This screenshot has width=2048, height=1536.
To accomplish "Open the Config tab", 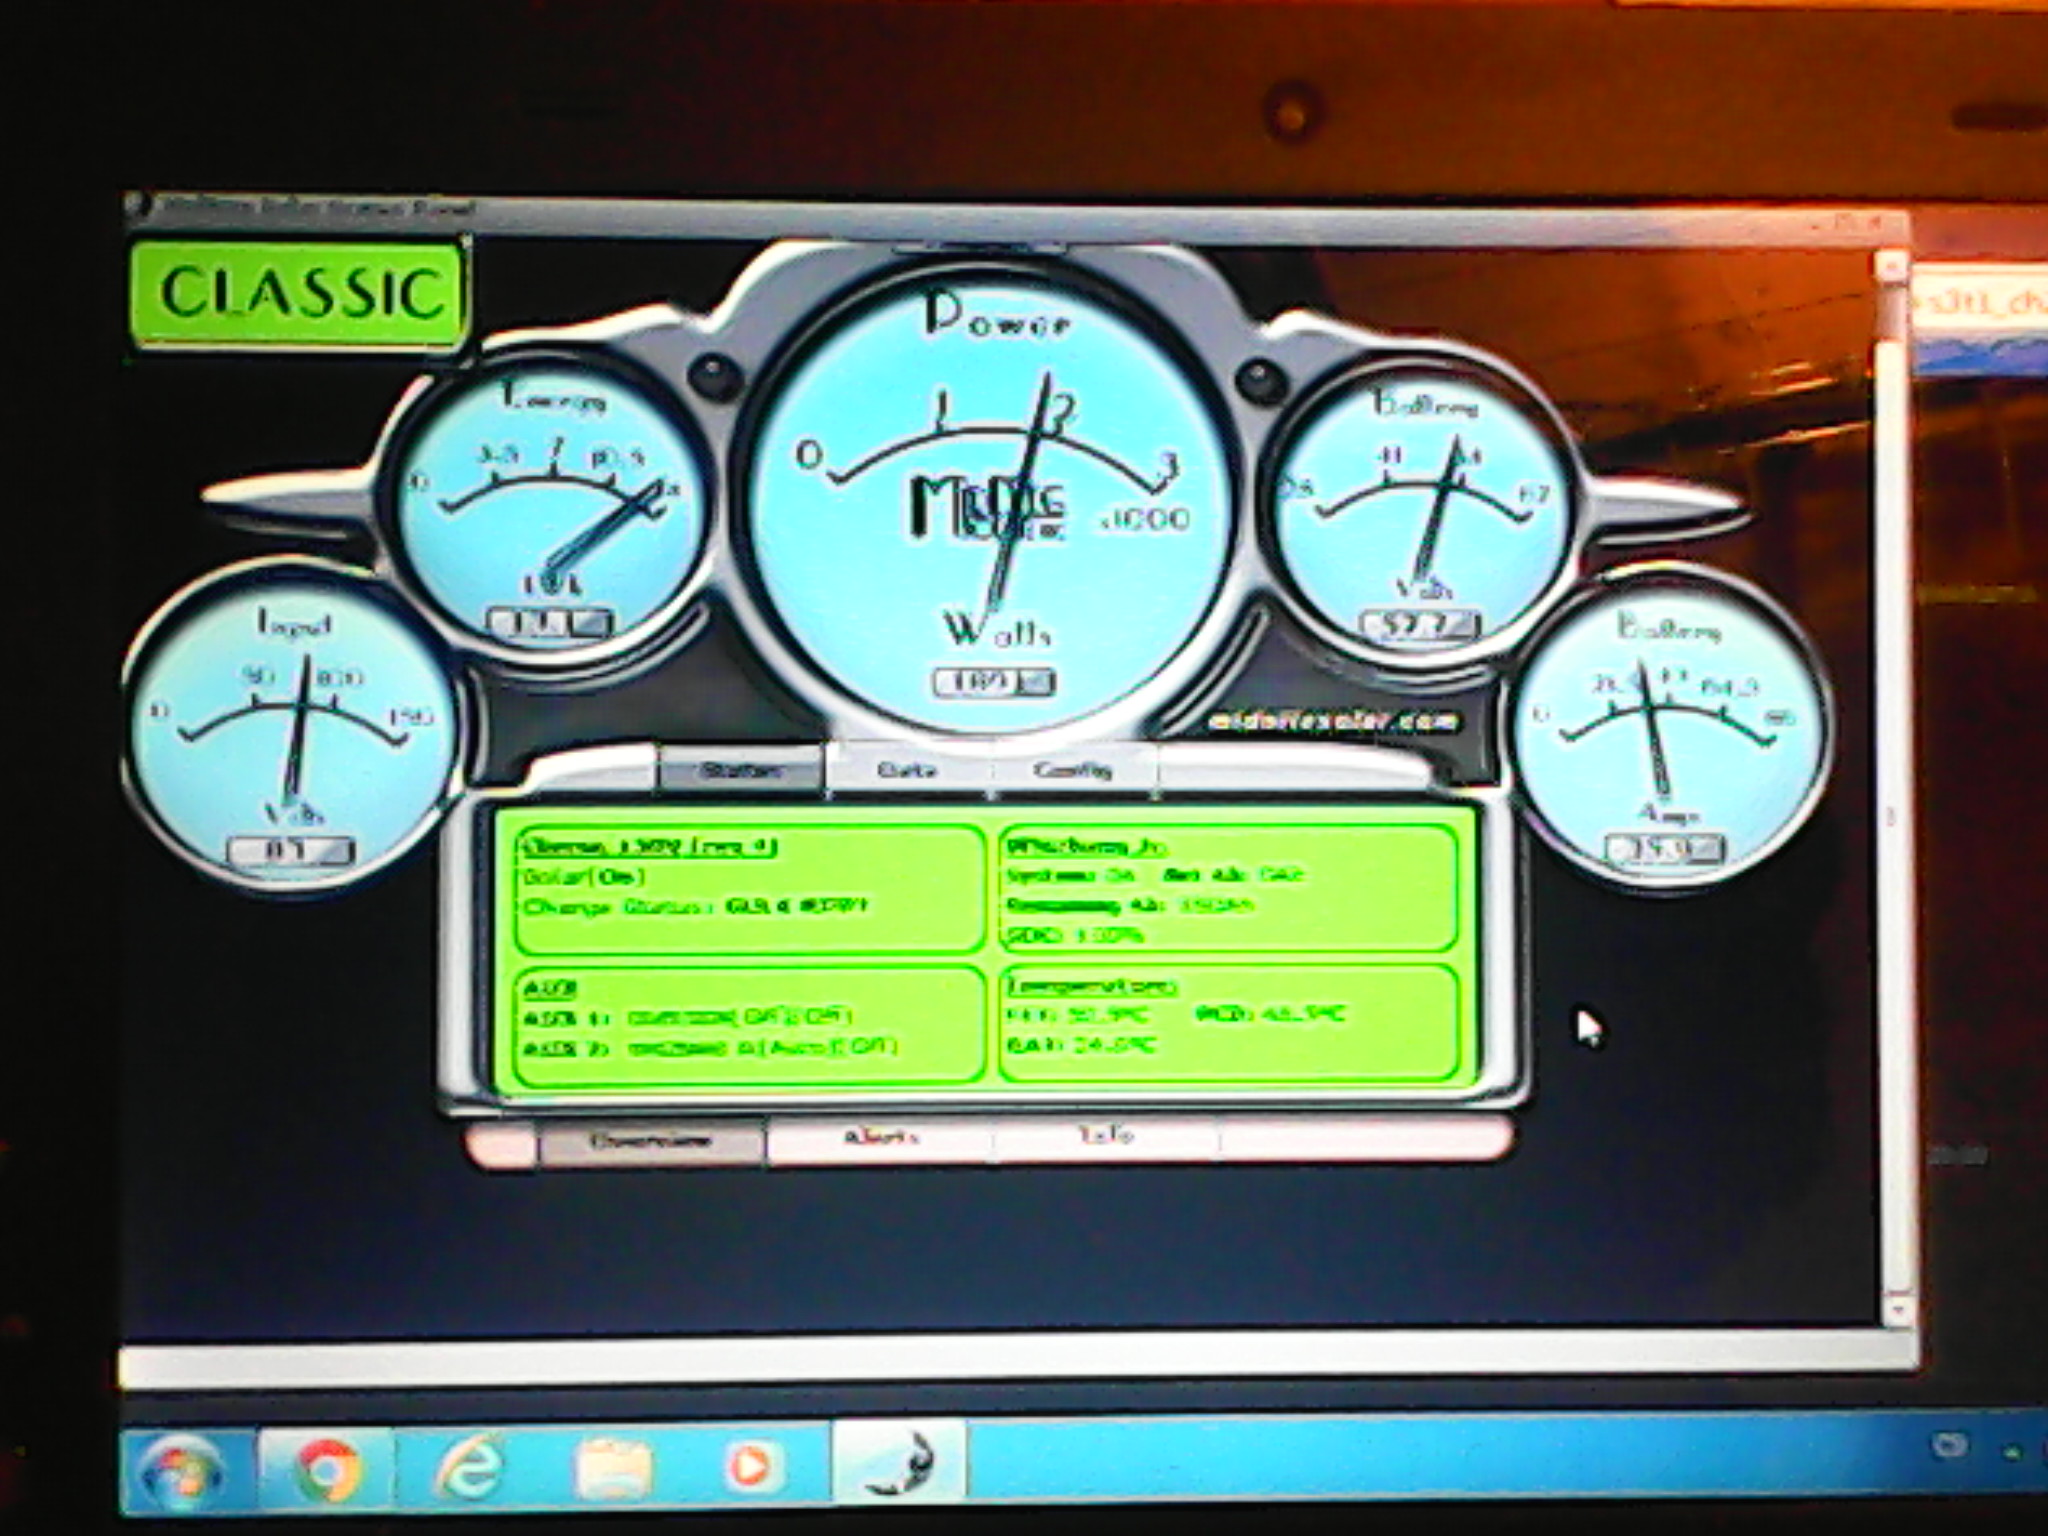I will coord(1073,771).
